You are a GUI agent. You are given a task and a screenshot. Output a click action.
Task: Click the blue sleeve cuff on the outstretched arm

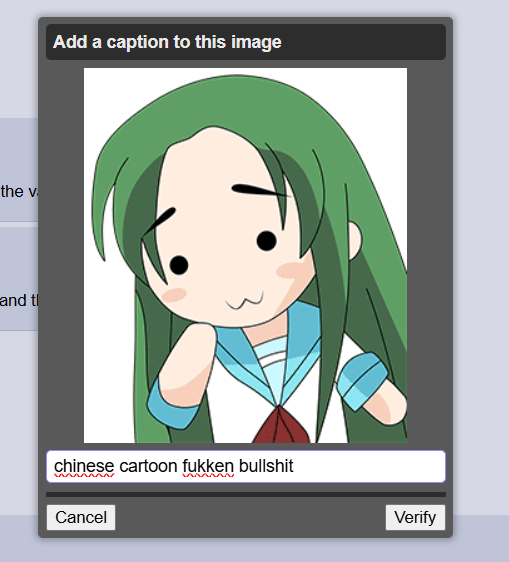362,381
